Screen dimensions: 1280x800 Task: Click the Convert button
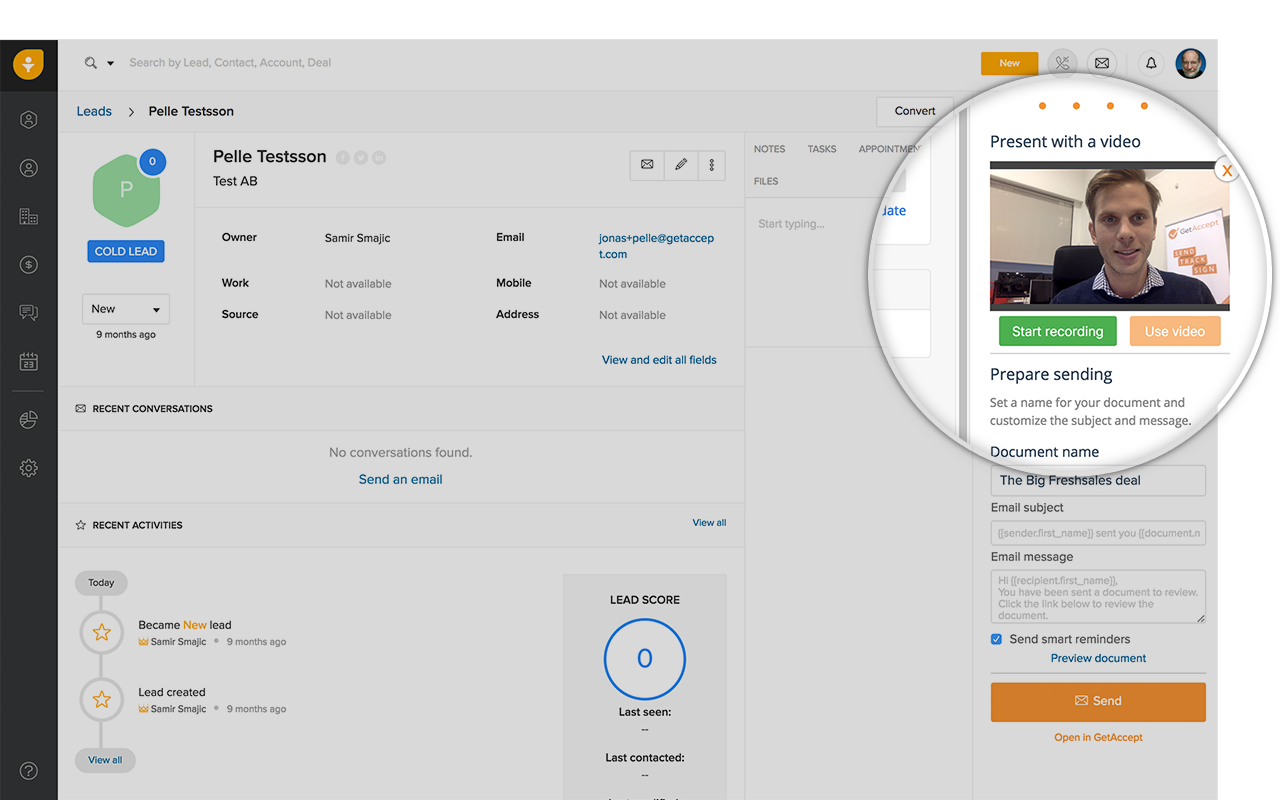coord(915,111)
